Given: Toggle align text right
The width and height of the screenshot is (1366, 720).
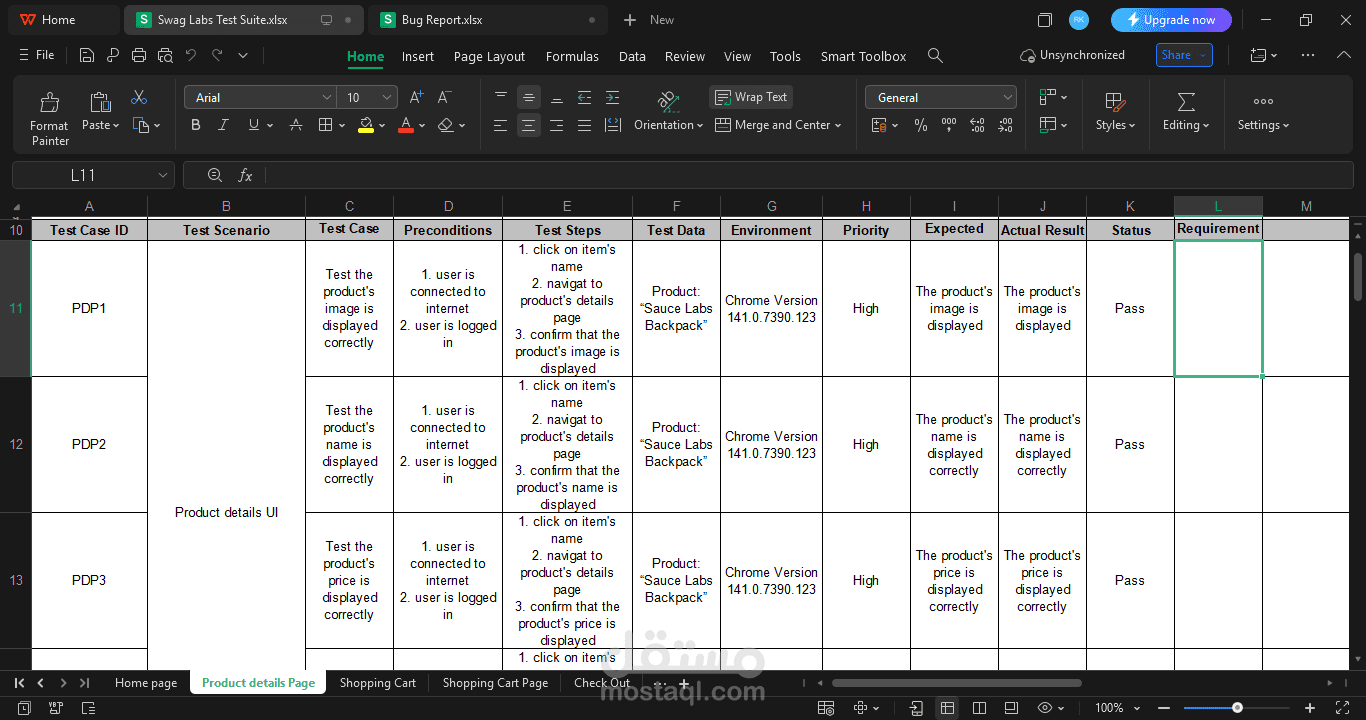Looking at the screenshot, I should pyautogui.click(x=557, y=125).
